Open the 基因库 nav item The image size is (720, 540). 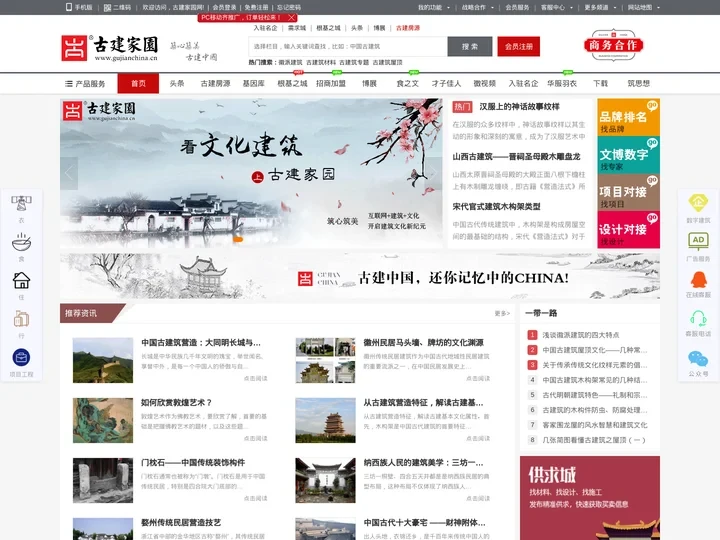(253, 84)
